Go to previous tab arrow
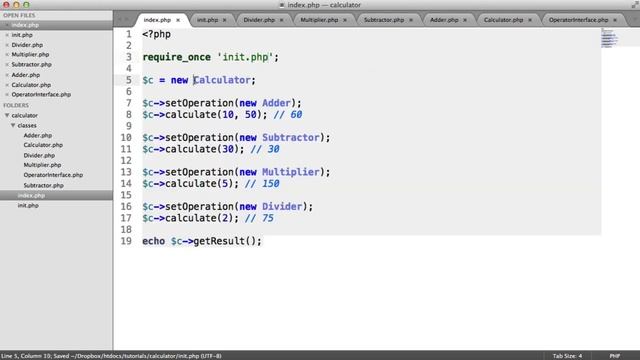The image size is (640, 360). tap(120, 20)
